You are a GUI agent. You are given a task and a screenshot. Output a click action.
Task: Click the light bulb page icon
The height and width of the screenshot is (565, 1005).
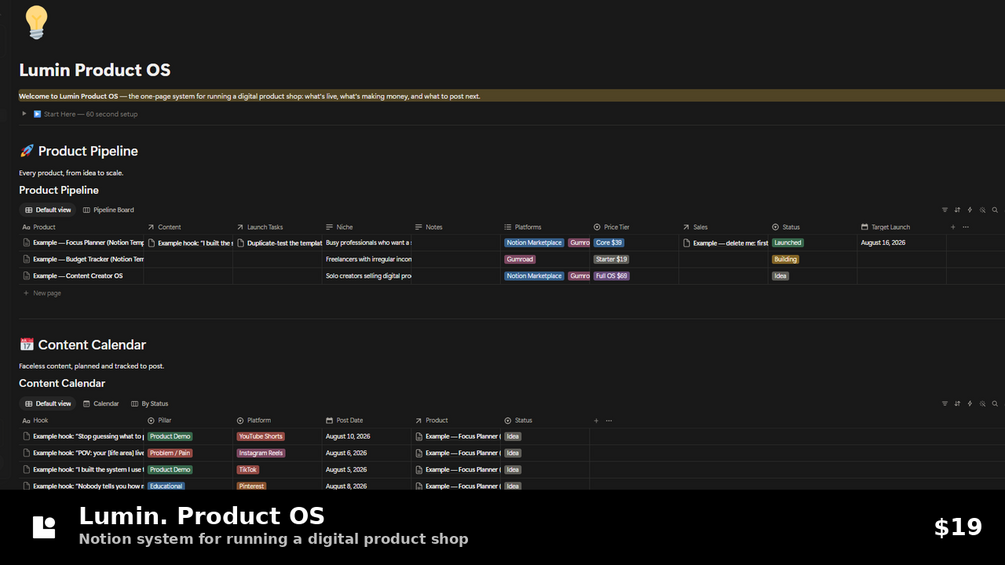tap(37, 22)
